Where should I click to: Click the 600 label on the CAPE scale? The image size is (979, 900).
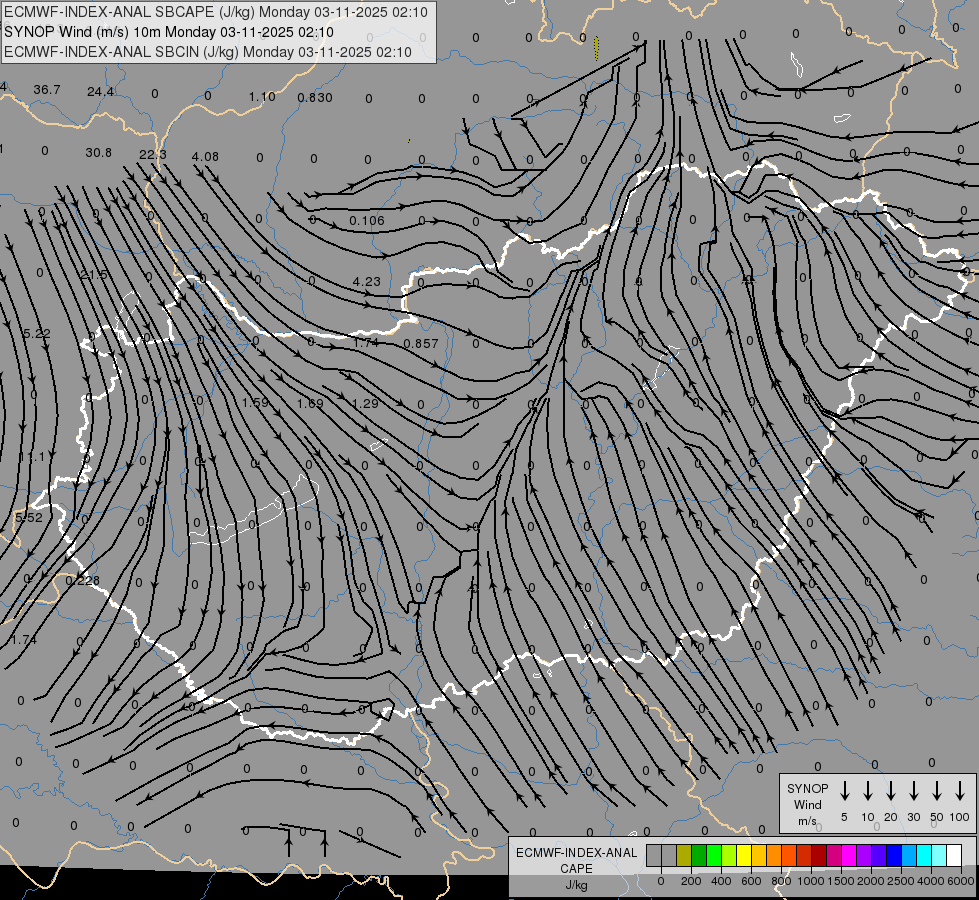(751, 881)
